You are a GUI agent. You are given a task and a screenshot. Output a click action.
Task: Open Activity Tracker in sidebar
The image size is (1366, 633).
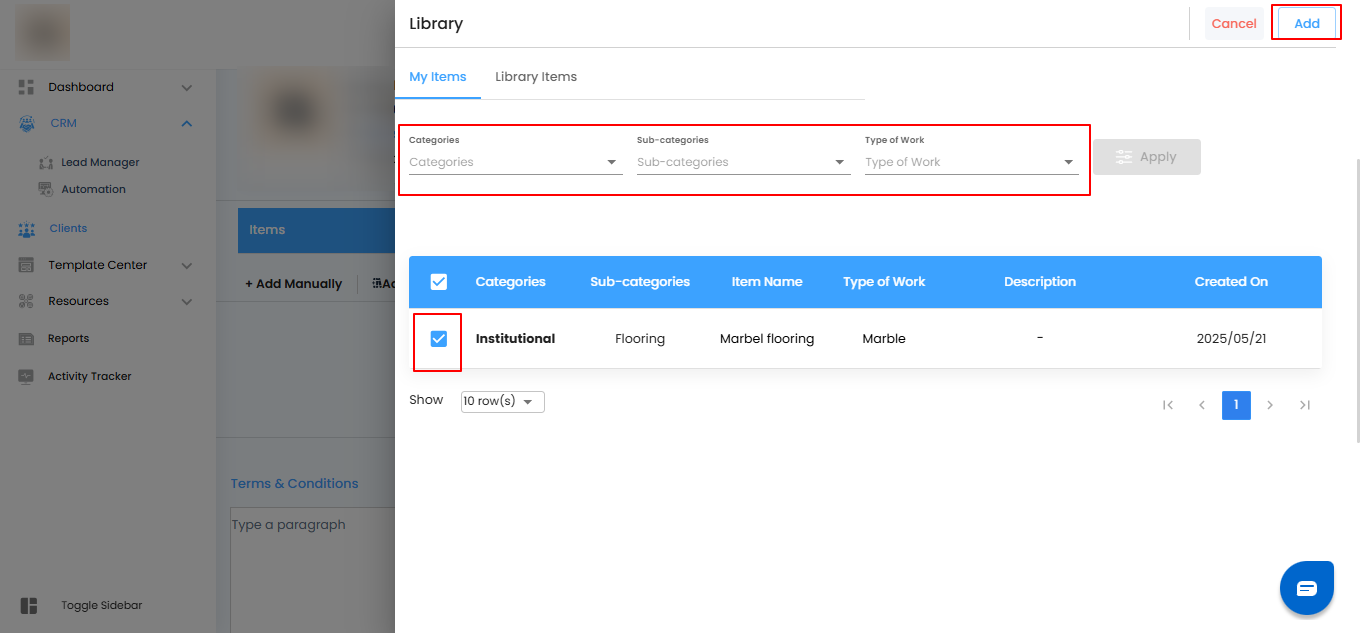[90, 376]
